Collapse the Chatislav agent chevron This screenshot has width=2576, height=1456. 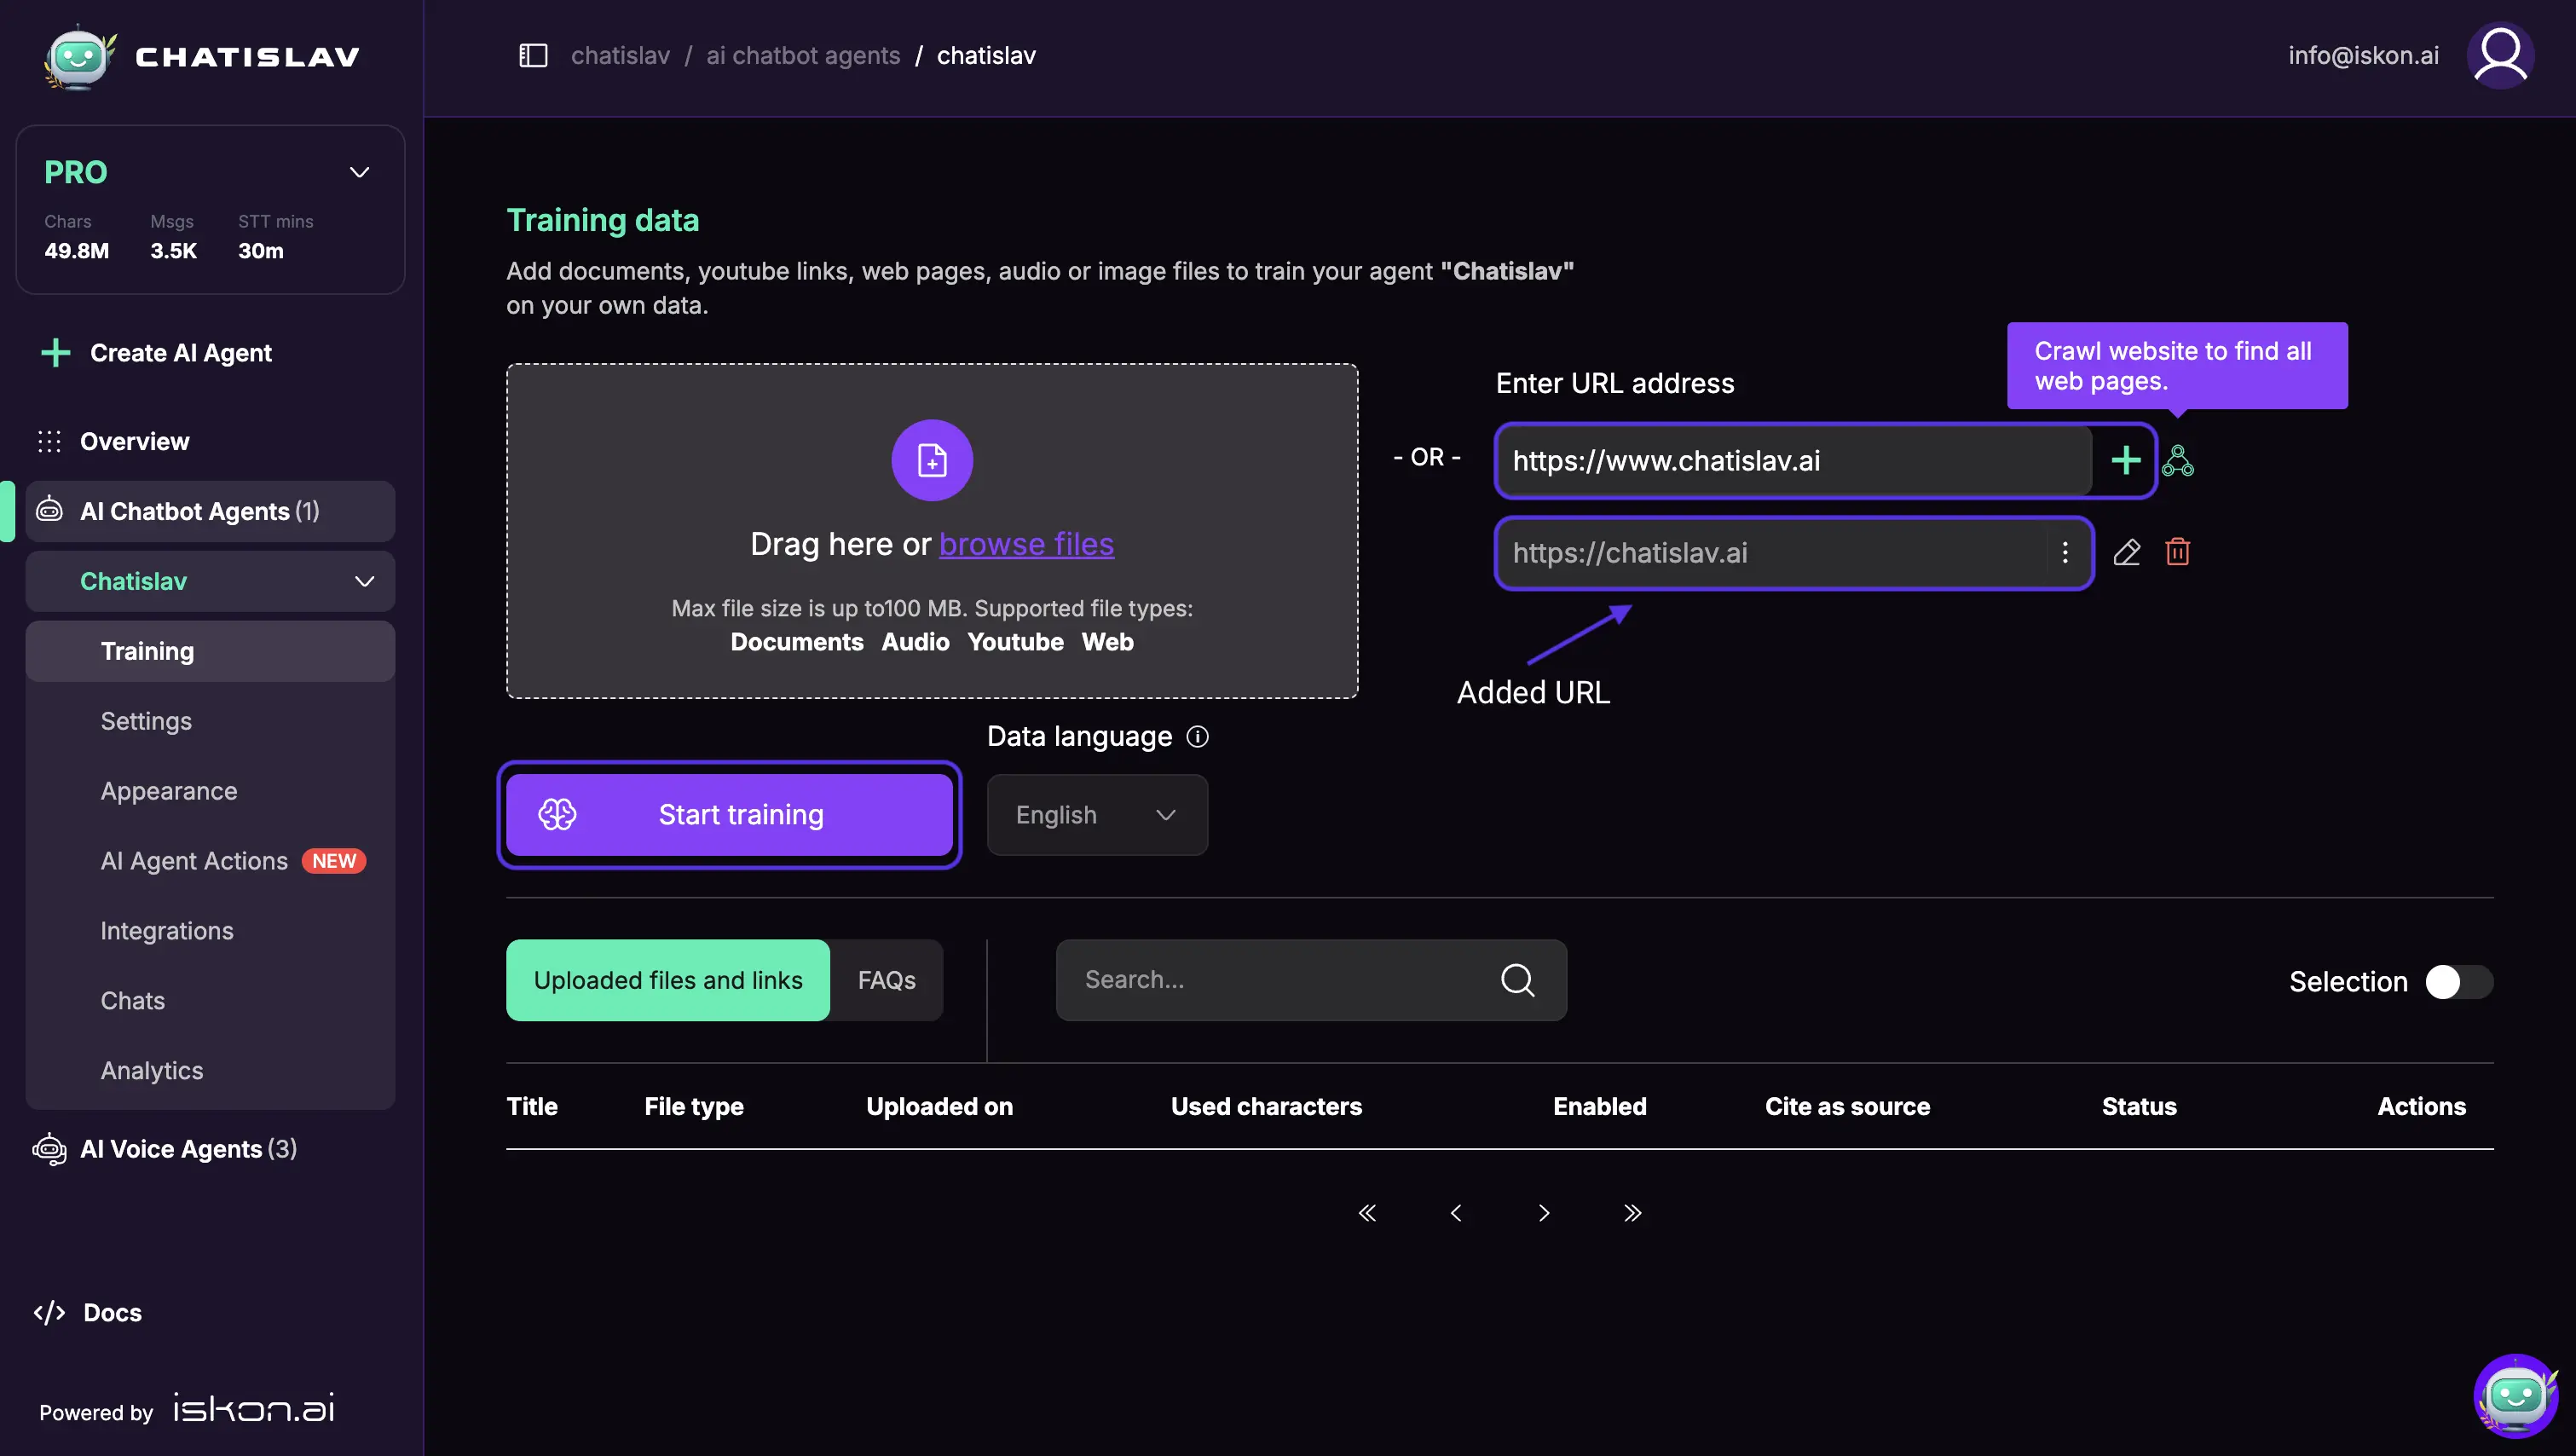coord(365,581)
